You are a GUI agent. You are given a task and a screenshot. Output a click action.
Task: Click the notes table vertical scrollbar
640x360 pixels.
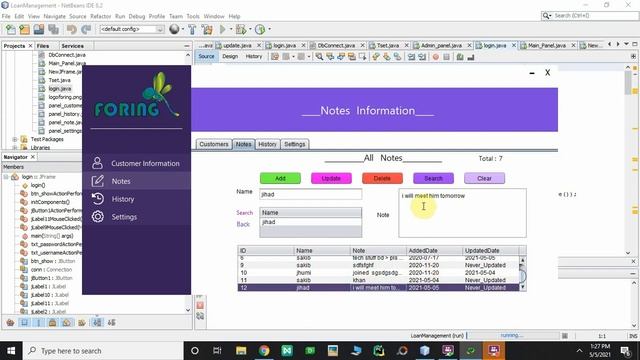point(522,273)
